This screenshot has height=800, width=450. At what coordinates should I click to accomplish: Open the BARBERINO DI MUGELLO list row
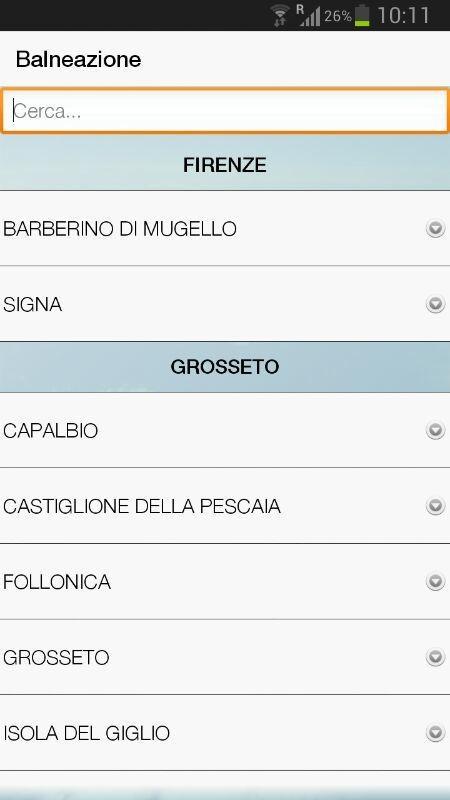point(225,228)
